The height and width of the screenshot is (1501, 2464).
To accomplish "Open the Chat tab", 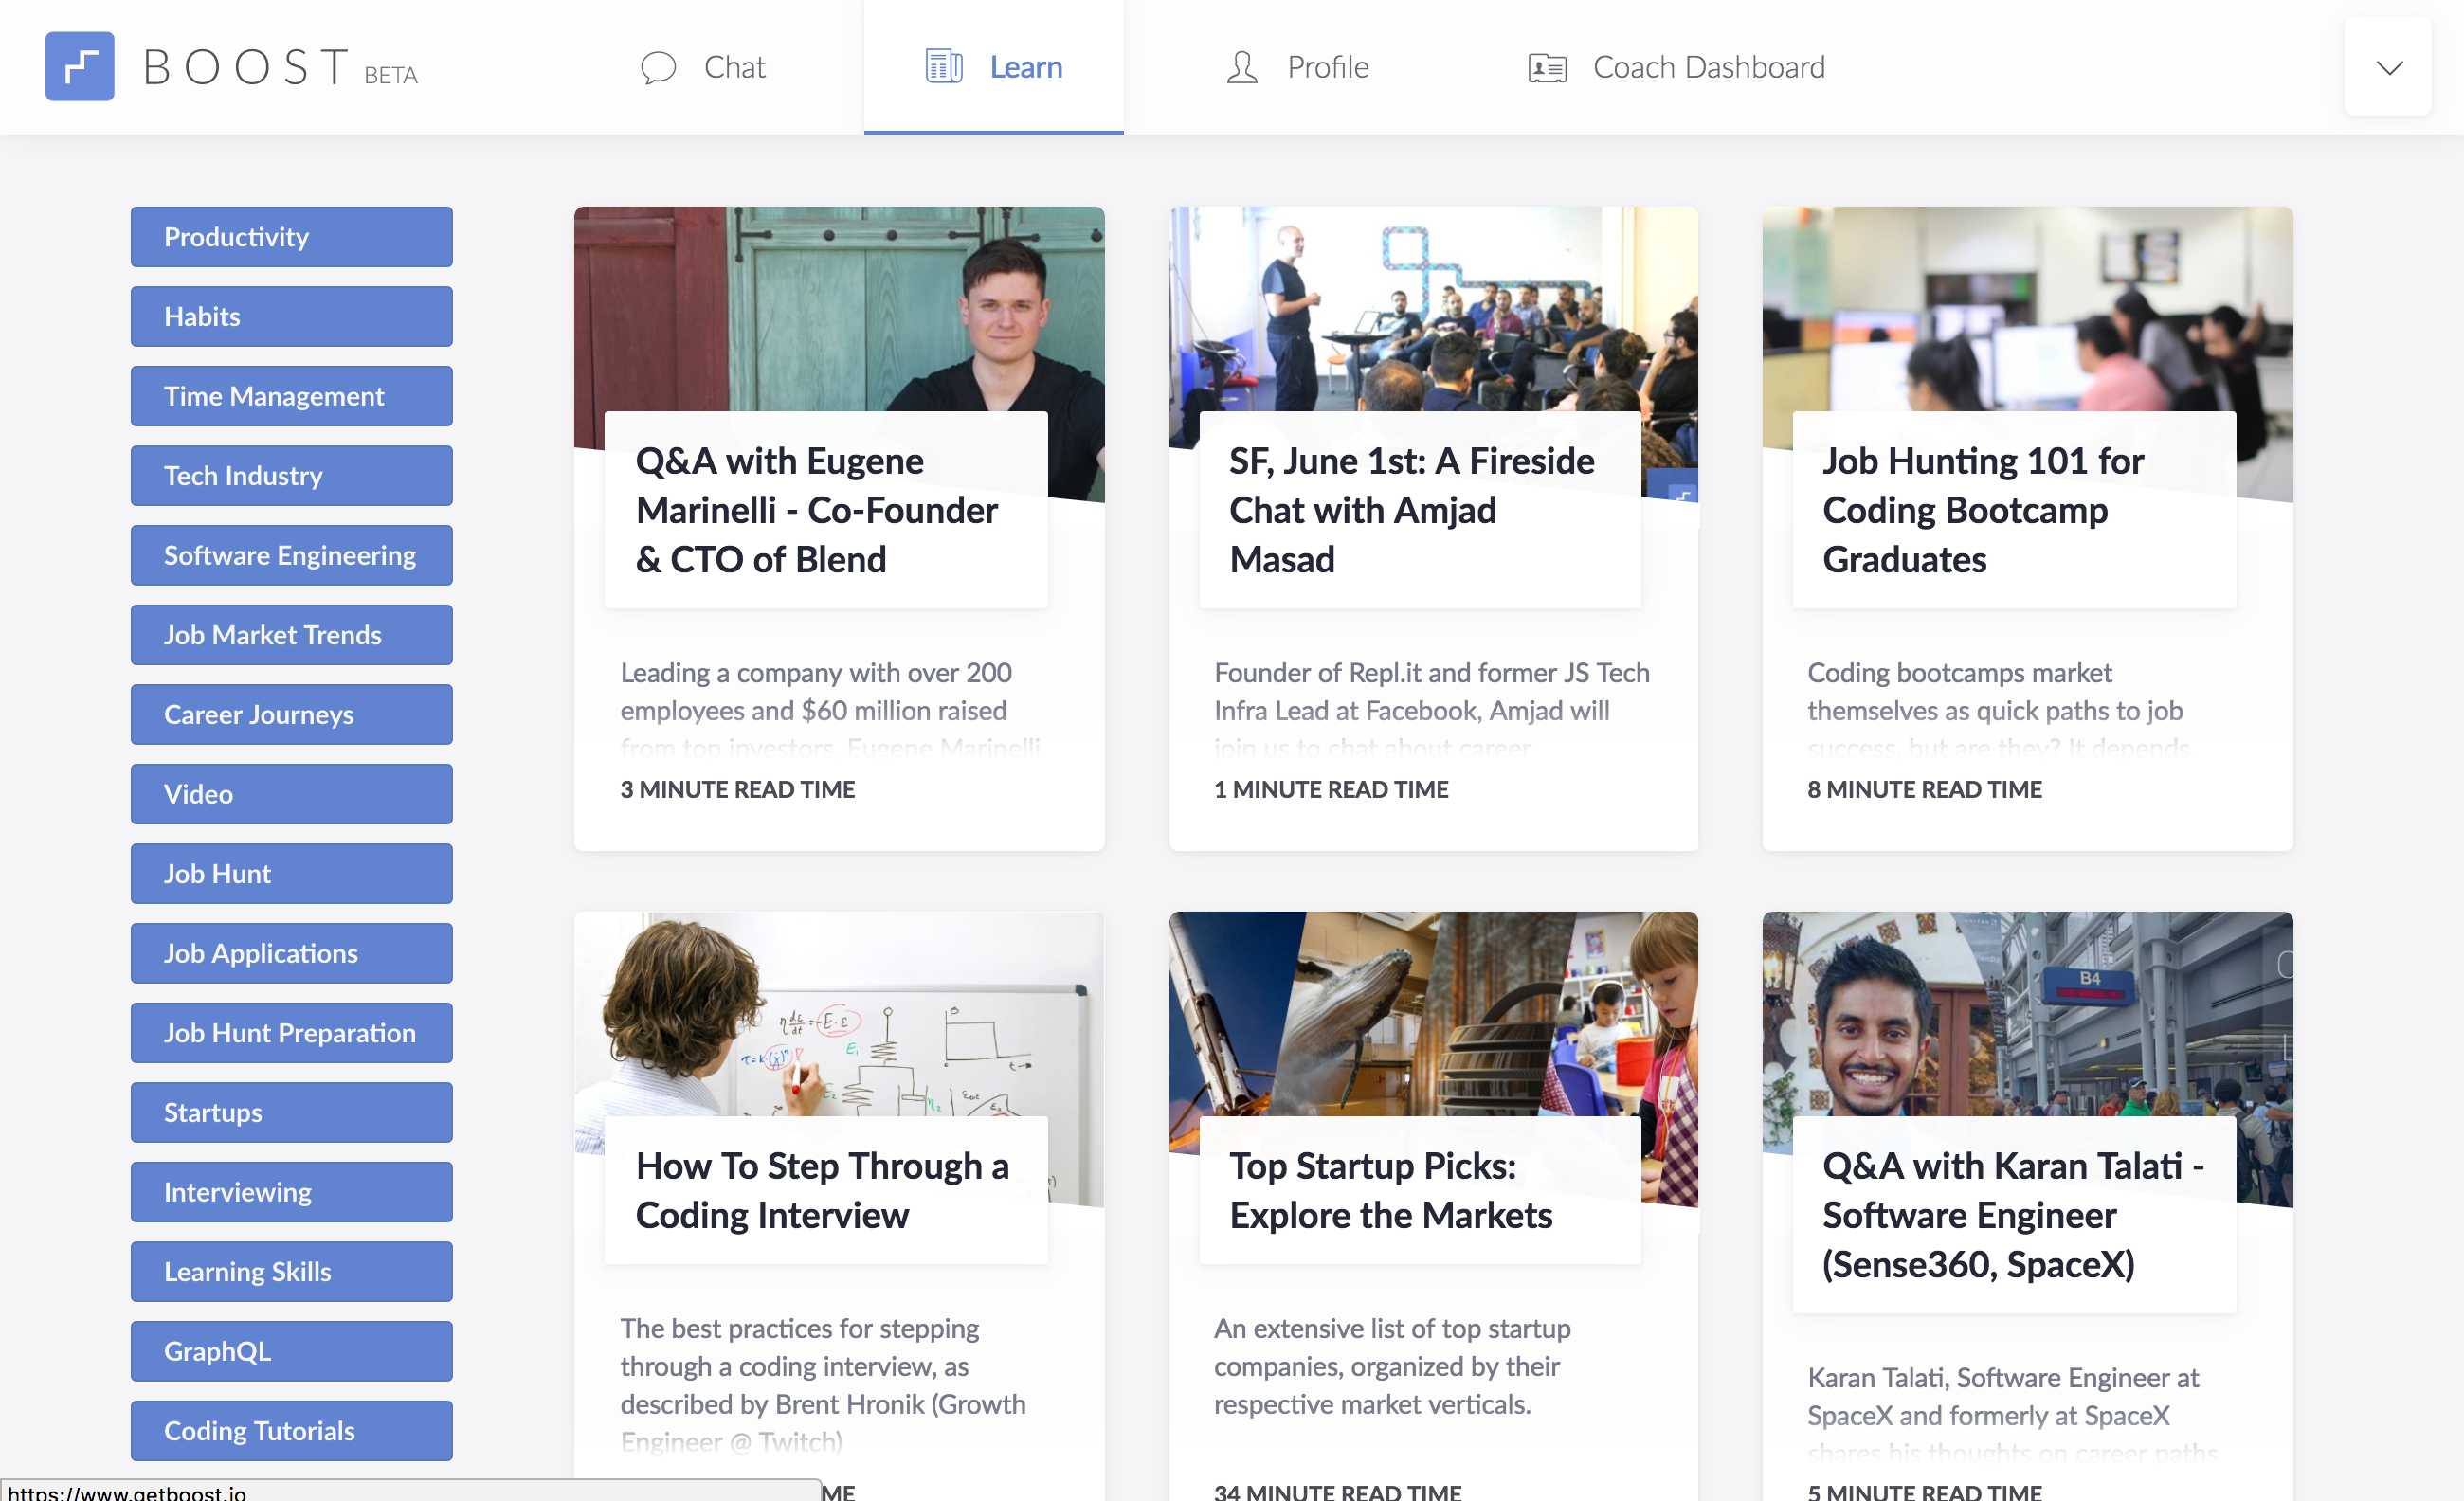I will tap(703, 67).
